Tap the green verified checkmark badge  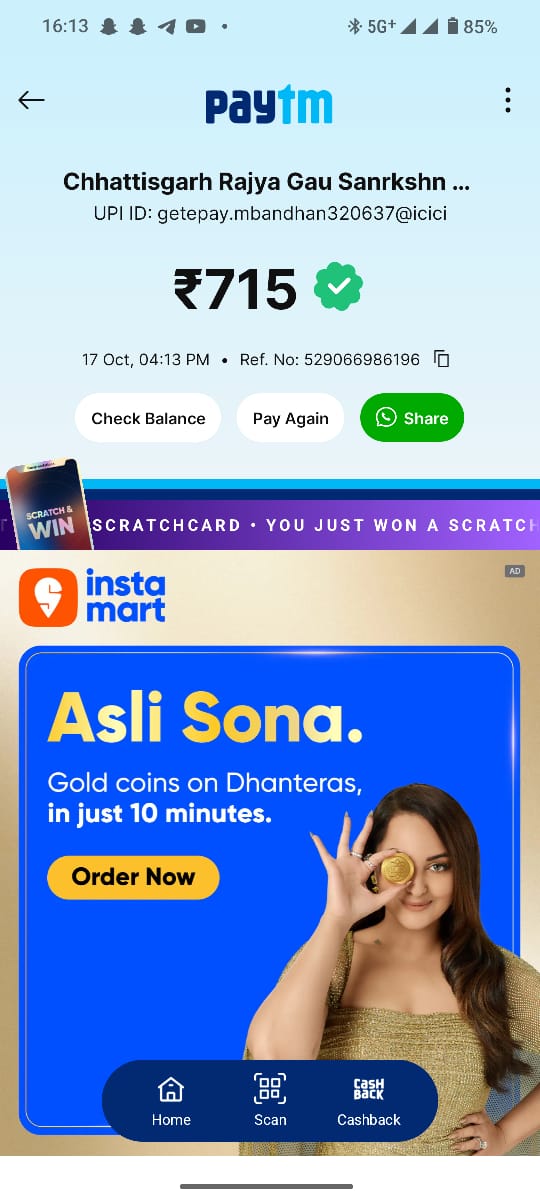tap(338, 288)
